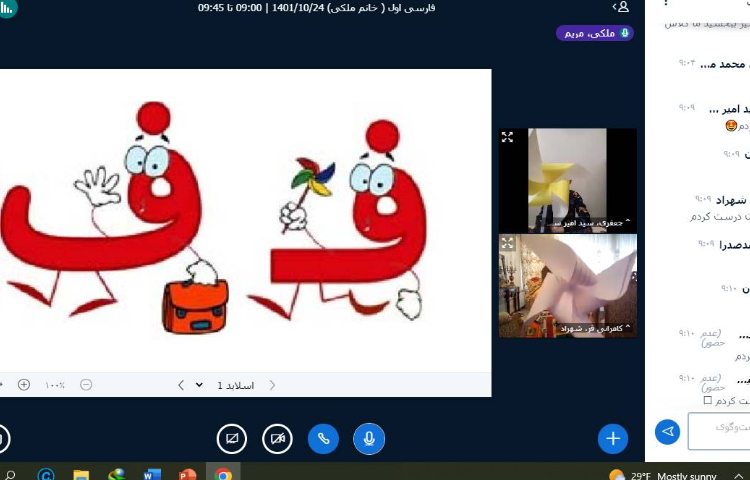Viewport: 750px width, 480px height.
Task: Open Windows taskbar search
Action: point(10,474)
